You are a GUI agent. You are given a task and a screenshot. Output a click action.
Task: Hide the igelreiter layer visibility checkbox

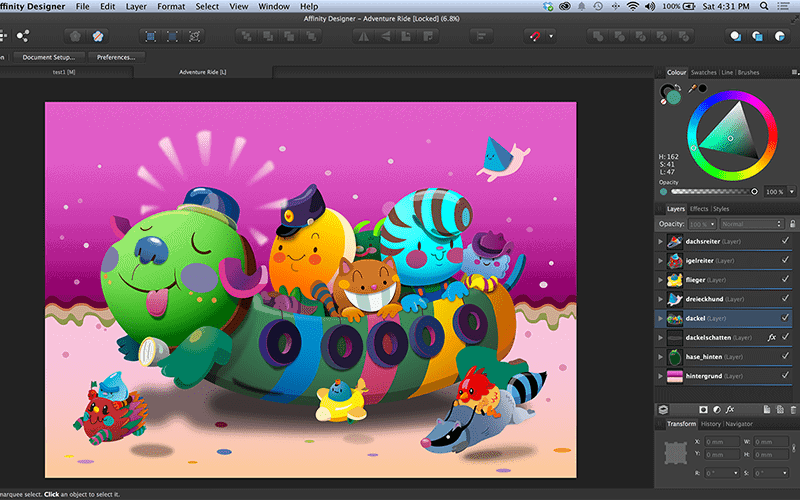click(785, 260)
